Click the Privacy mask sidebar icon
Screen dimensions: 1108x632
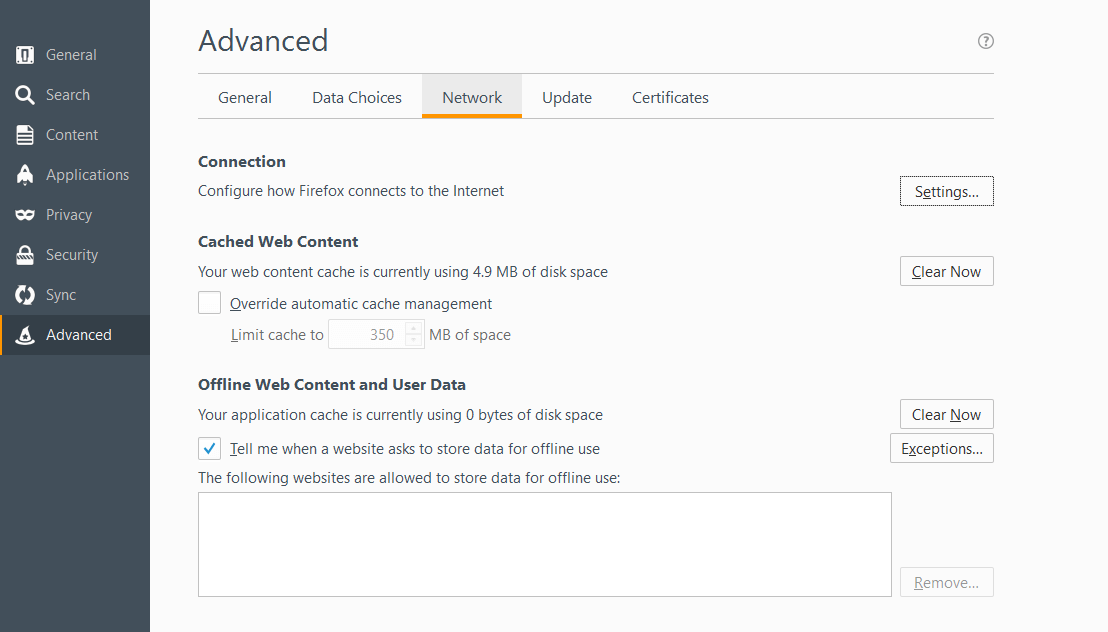pyautogui.click(x=25, y=214)
